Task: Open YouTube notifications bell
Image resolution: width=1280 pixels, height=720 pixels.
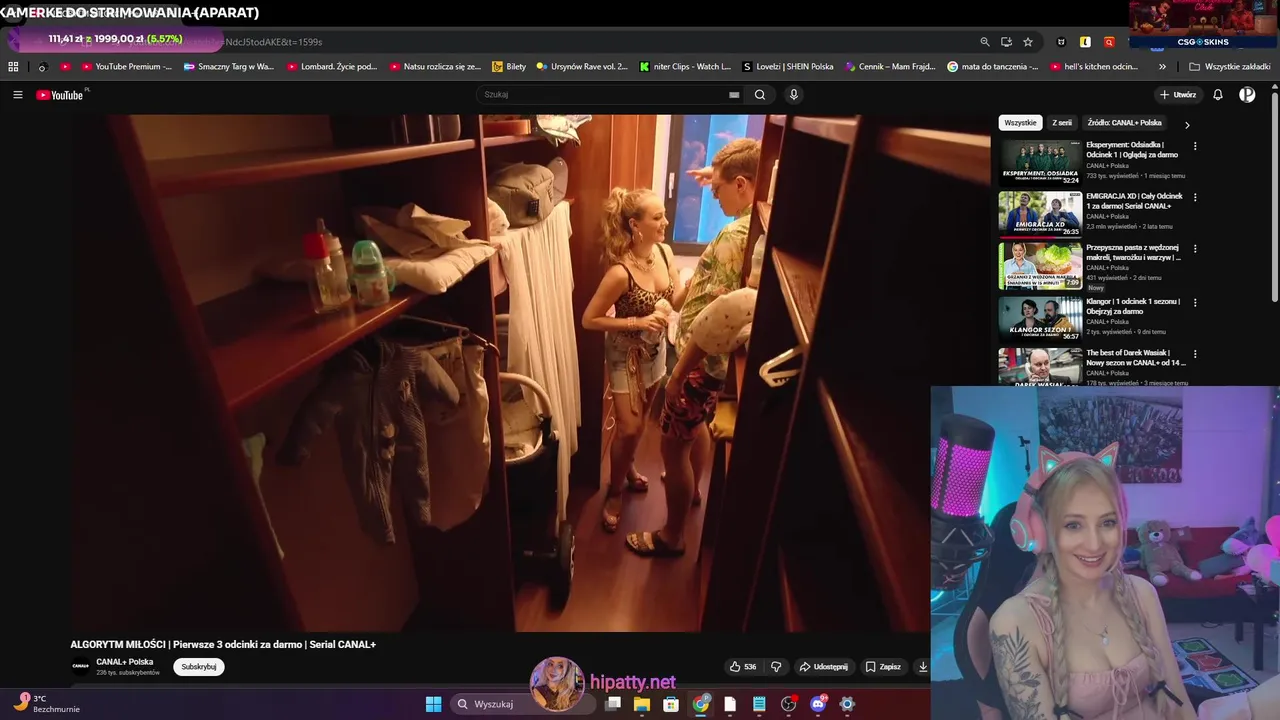Action: (x=1218, y=95)
